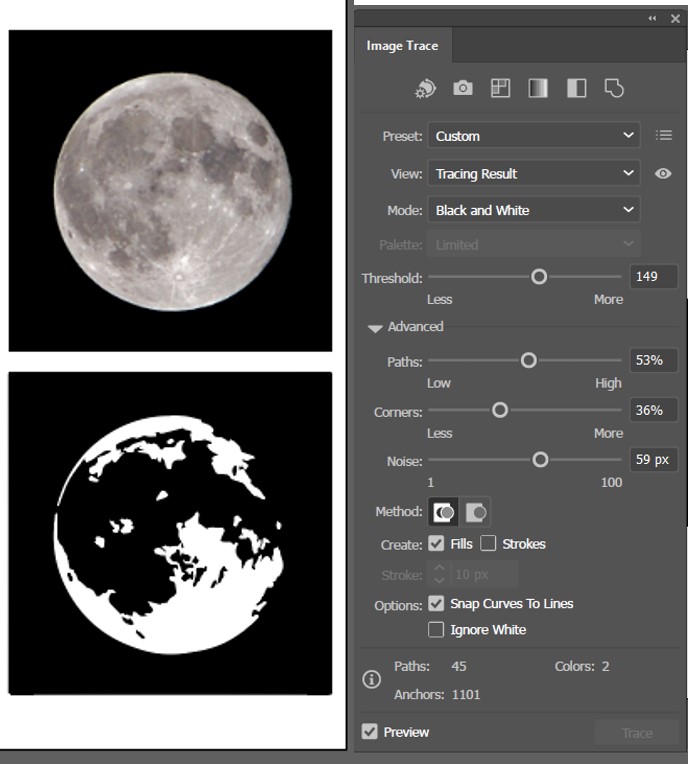Click the Threshold slider handle
The image size is (688, 764).
[x=539, y=277]
